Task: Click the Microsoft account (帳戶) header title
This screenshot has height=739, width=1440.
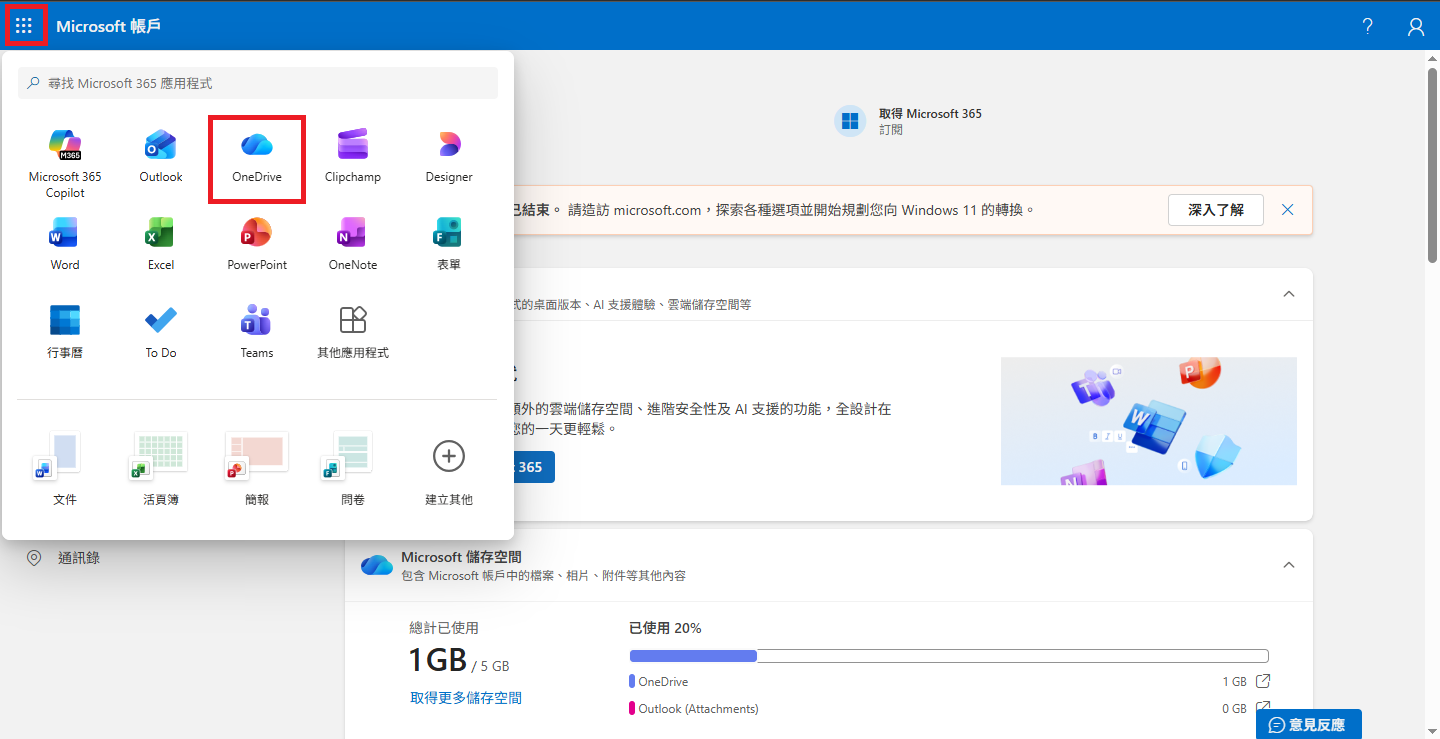Action: 109,26
